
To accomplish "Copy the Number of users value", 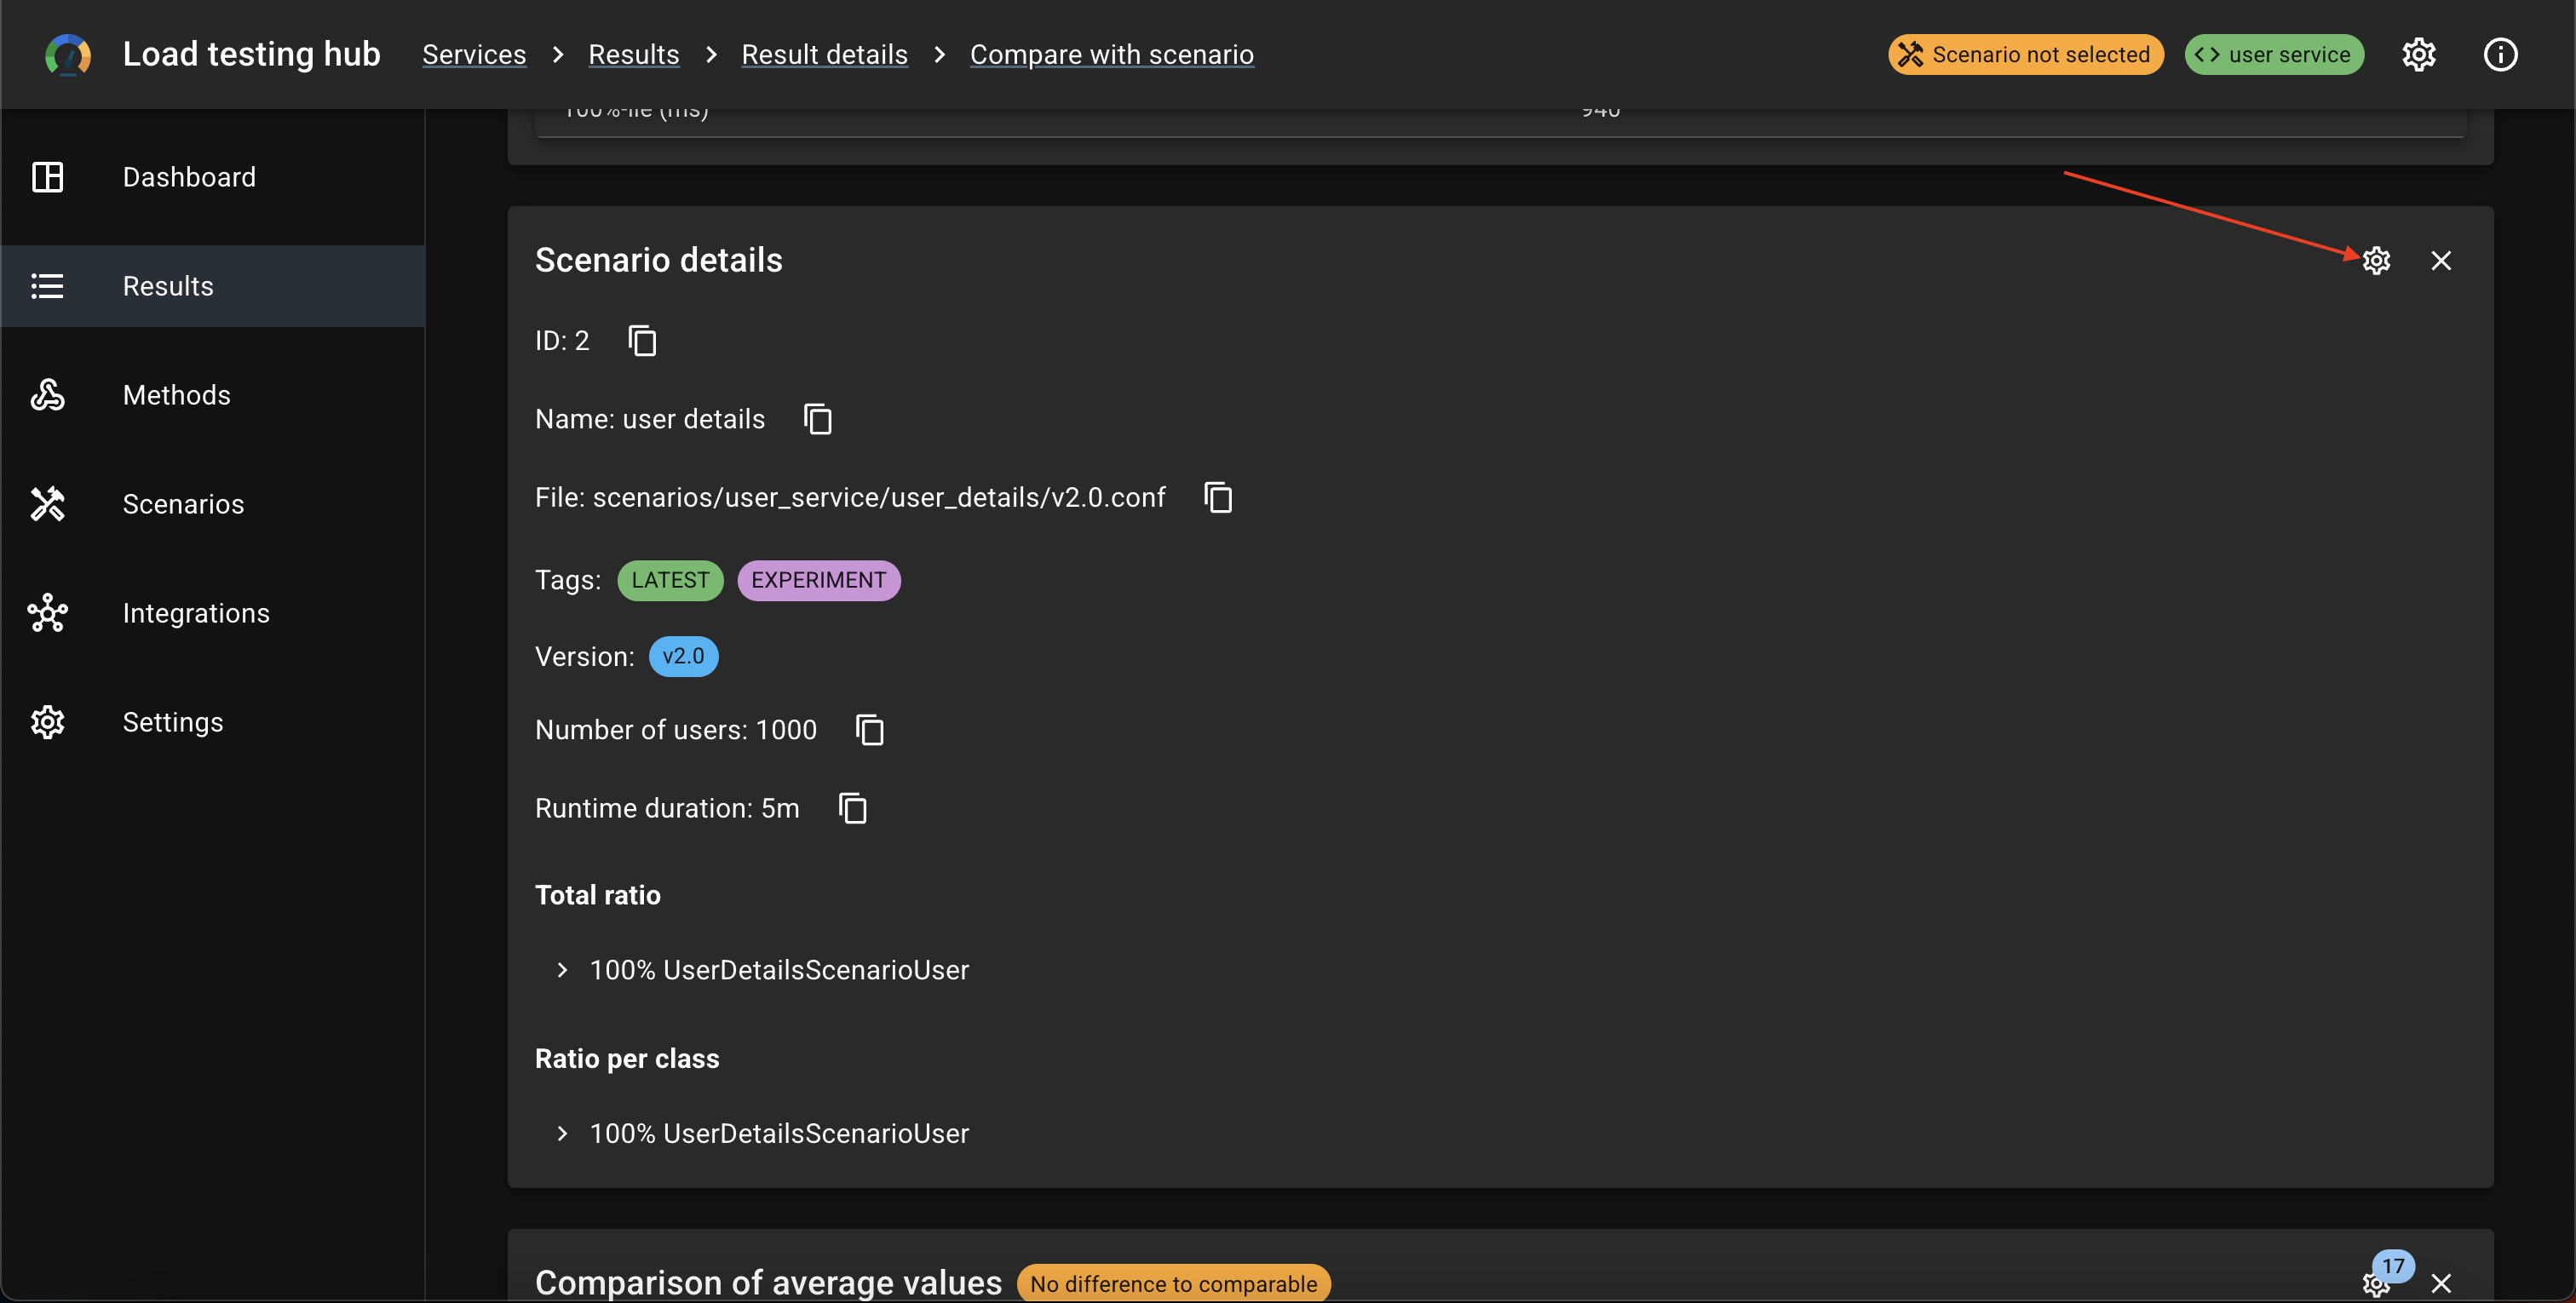I will [x=870, y=730].
